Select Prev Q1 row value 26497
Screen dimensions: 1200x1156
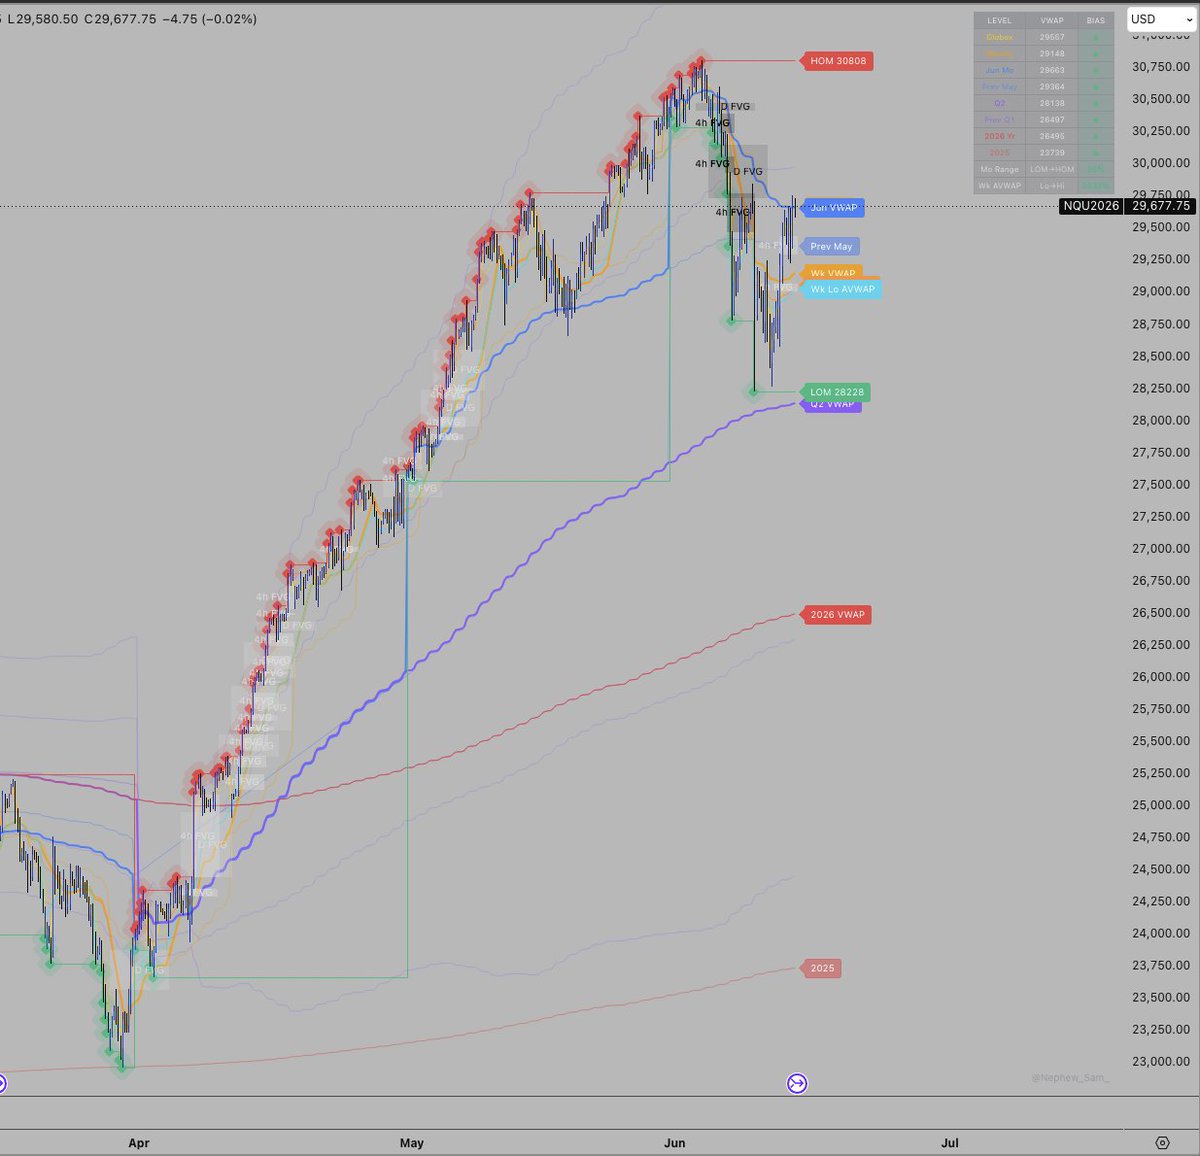[1051, 120]
